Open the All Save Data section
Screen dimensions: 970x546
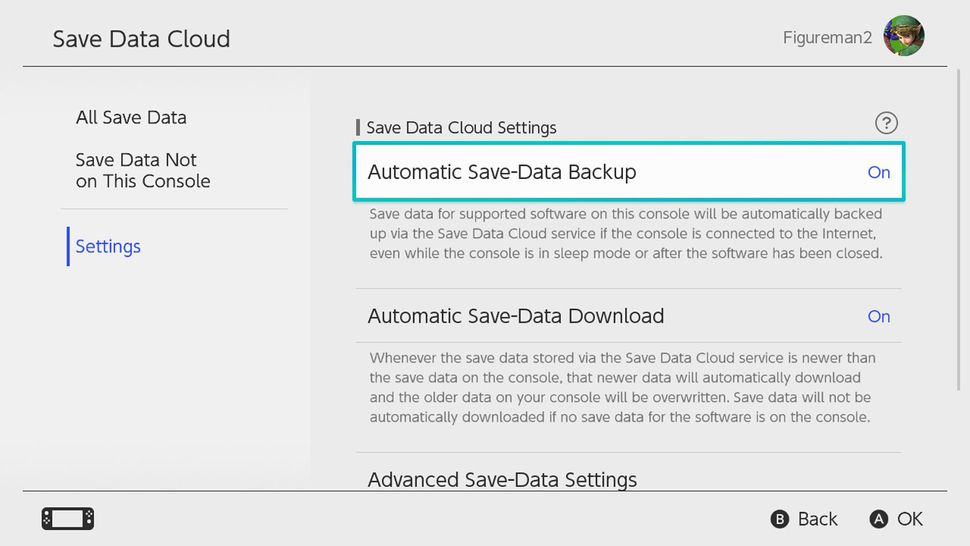(x=131, y=117)
